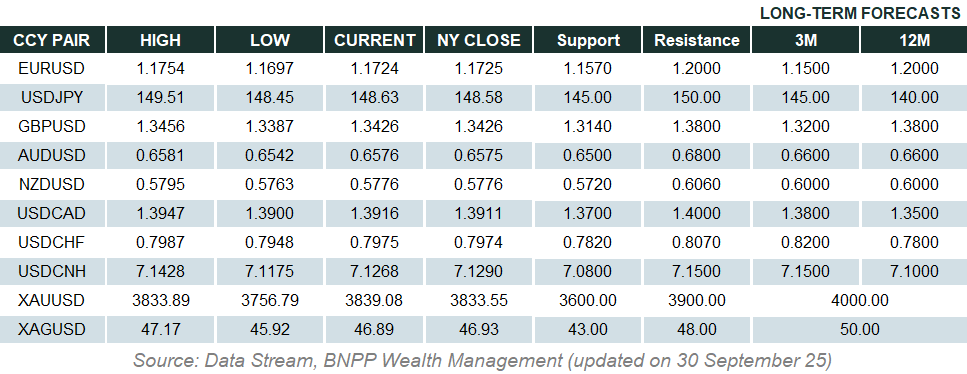This screenshot has height=374, width=967.
Task: Click the 12M forecast column header
Action: click(914, 41)
